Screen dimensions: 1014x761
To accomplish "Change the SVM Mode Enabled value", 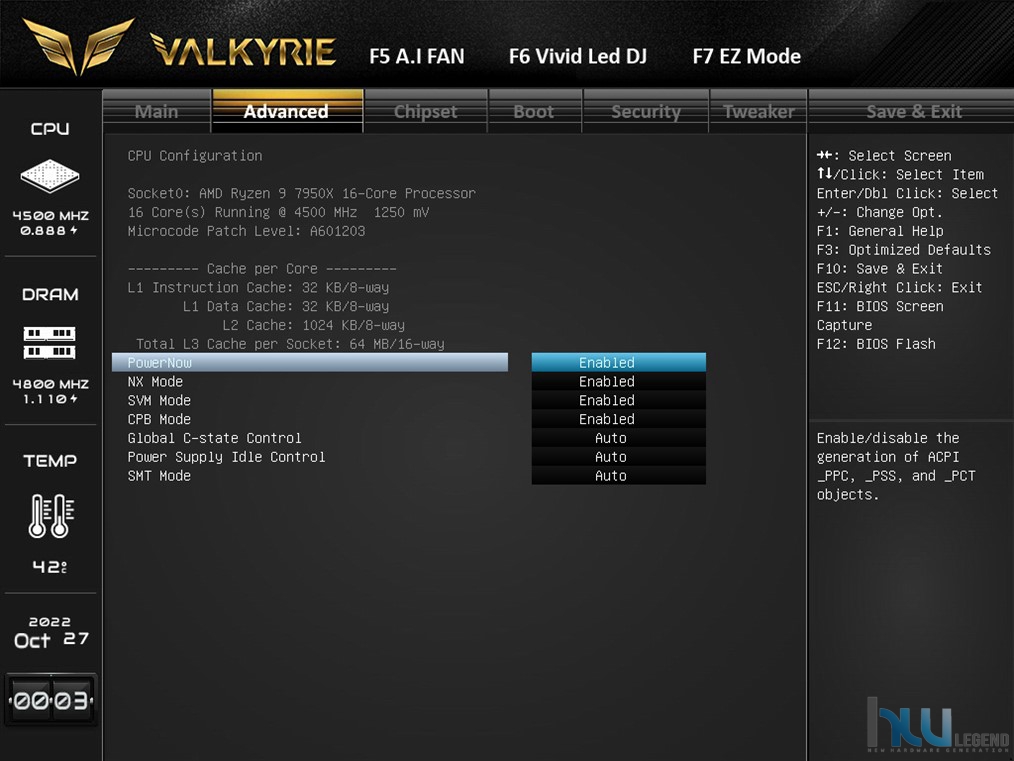I will point(618,400).
